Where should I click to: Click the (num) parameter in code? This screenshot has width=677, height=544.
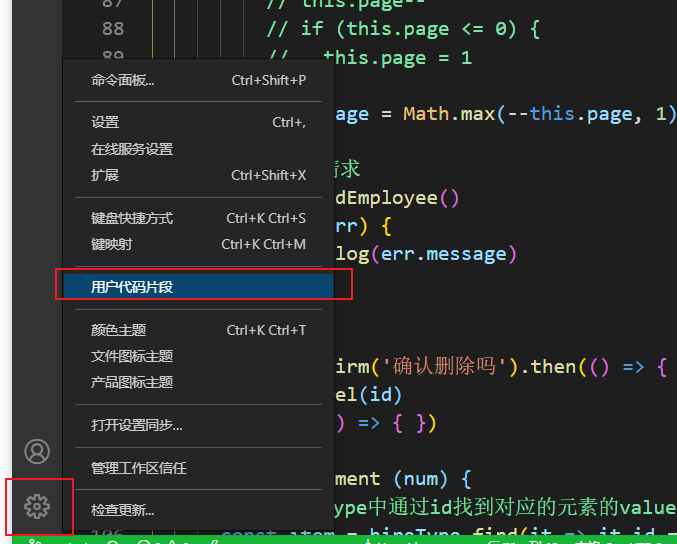point(421,479)
